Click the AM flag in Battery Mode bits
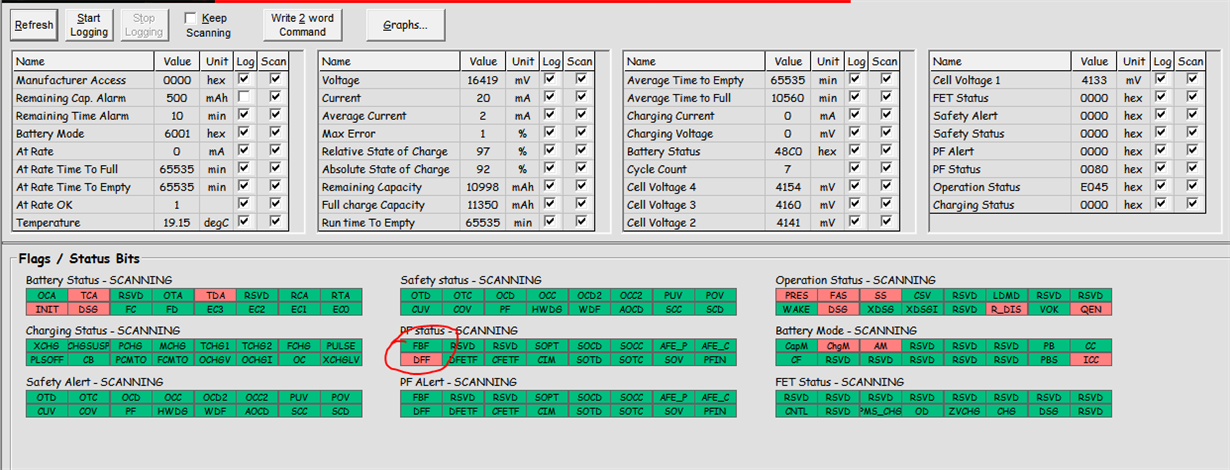Image resolution: width=1230 pixels, height=470 pixels. (880, 346)
